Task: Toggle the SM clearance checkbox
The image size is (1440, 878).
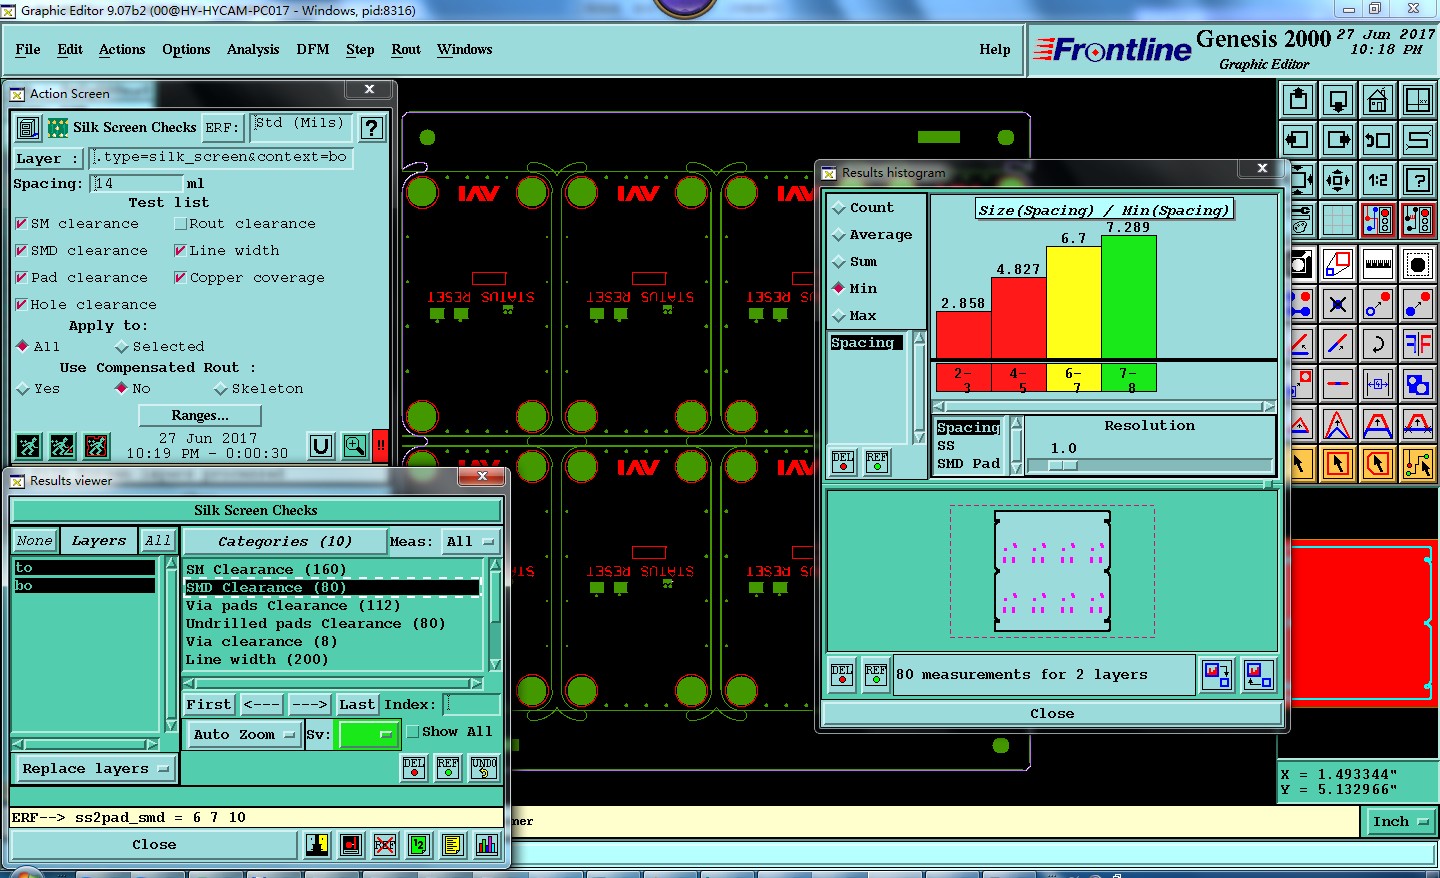Action: [21, 223]
